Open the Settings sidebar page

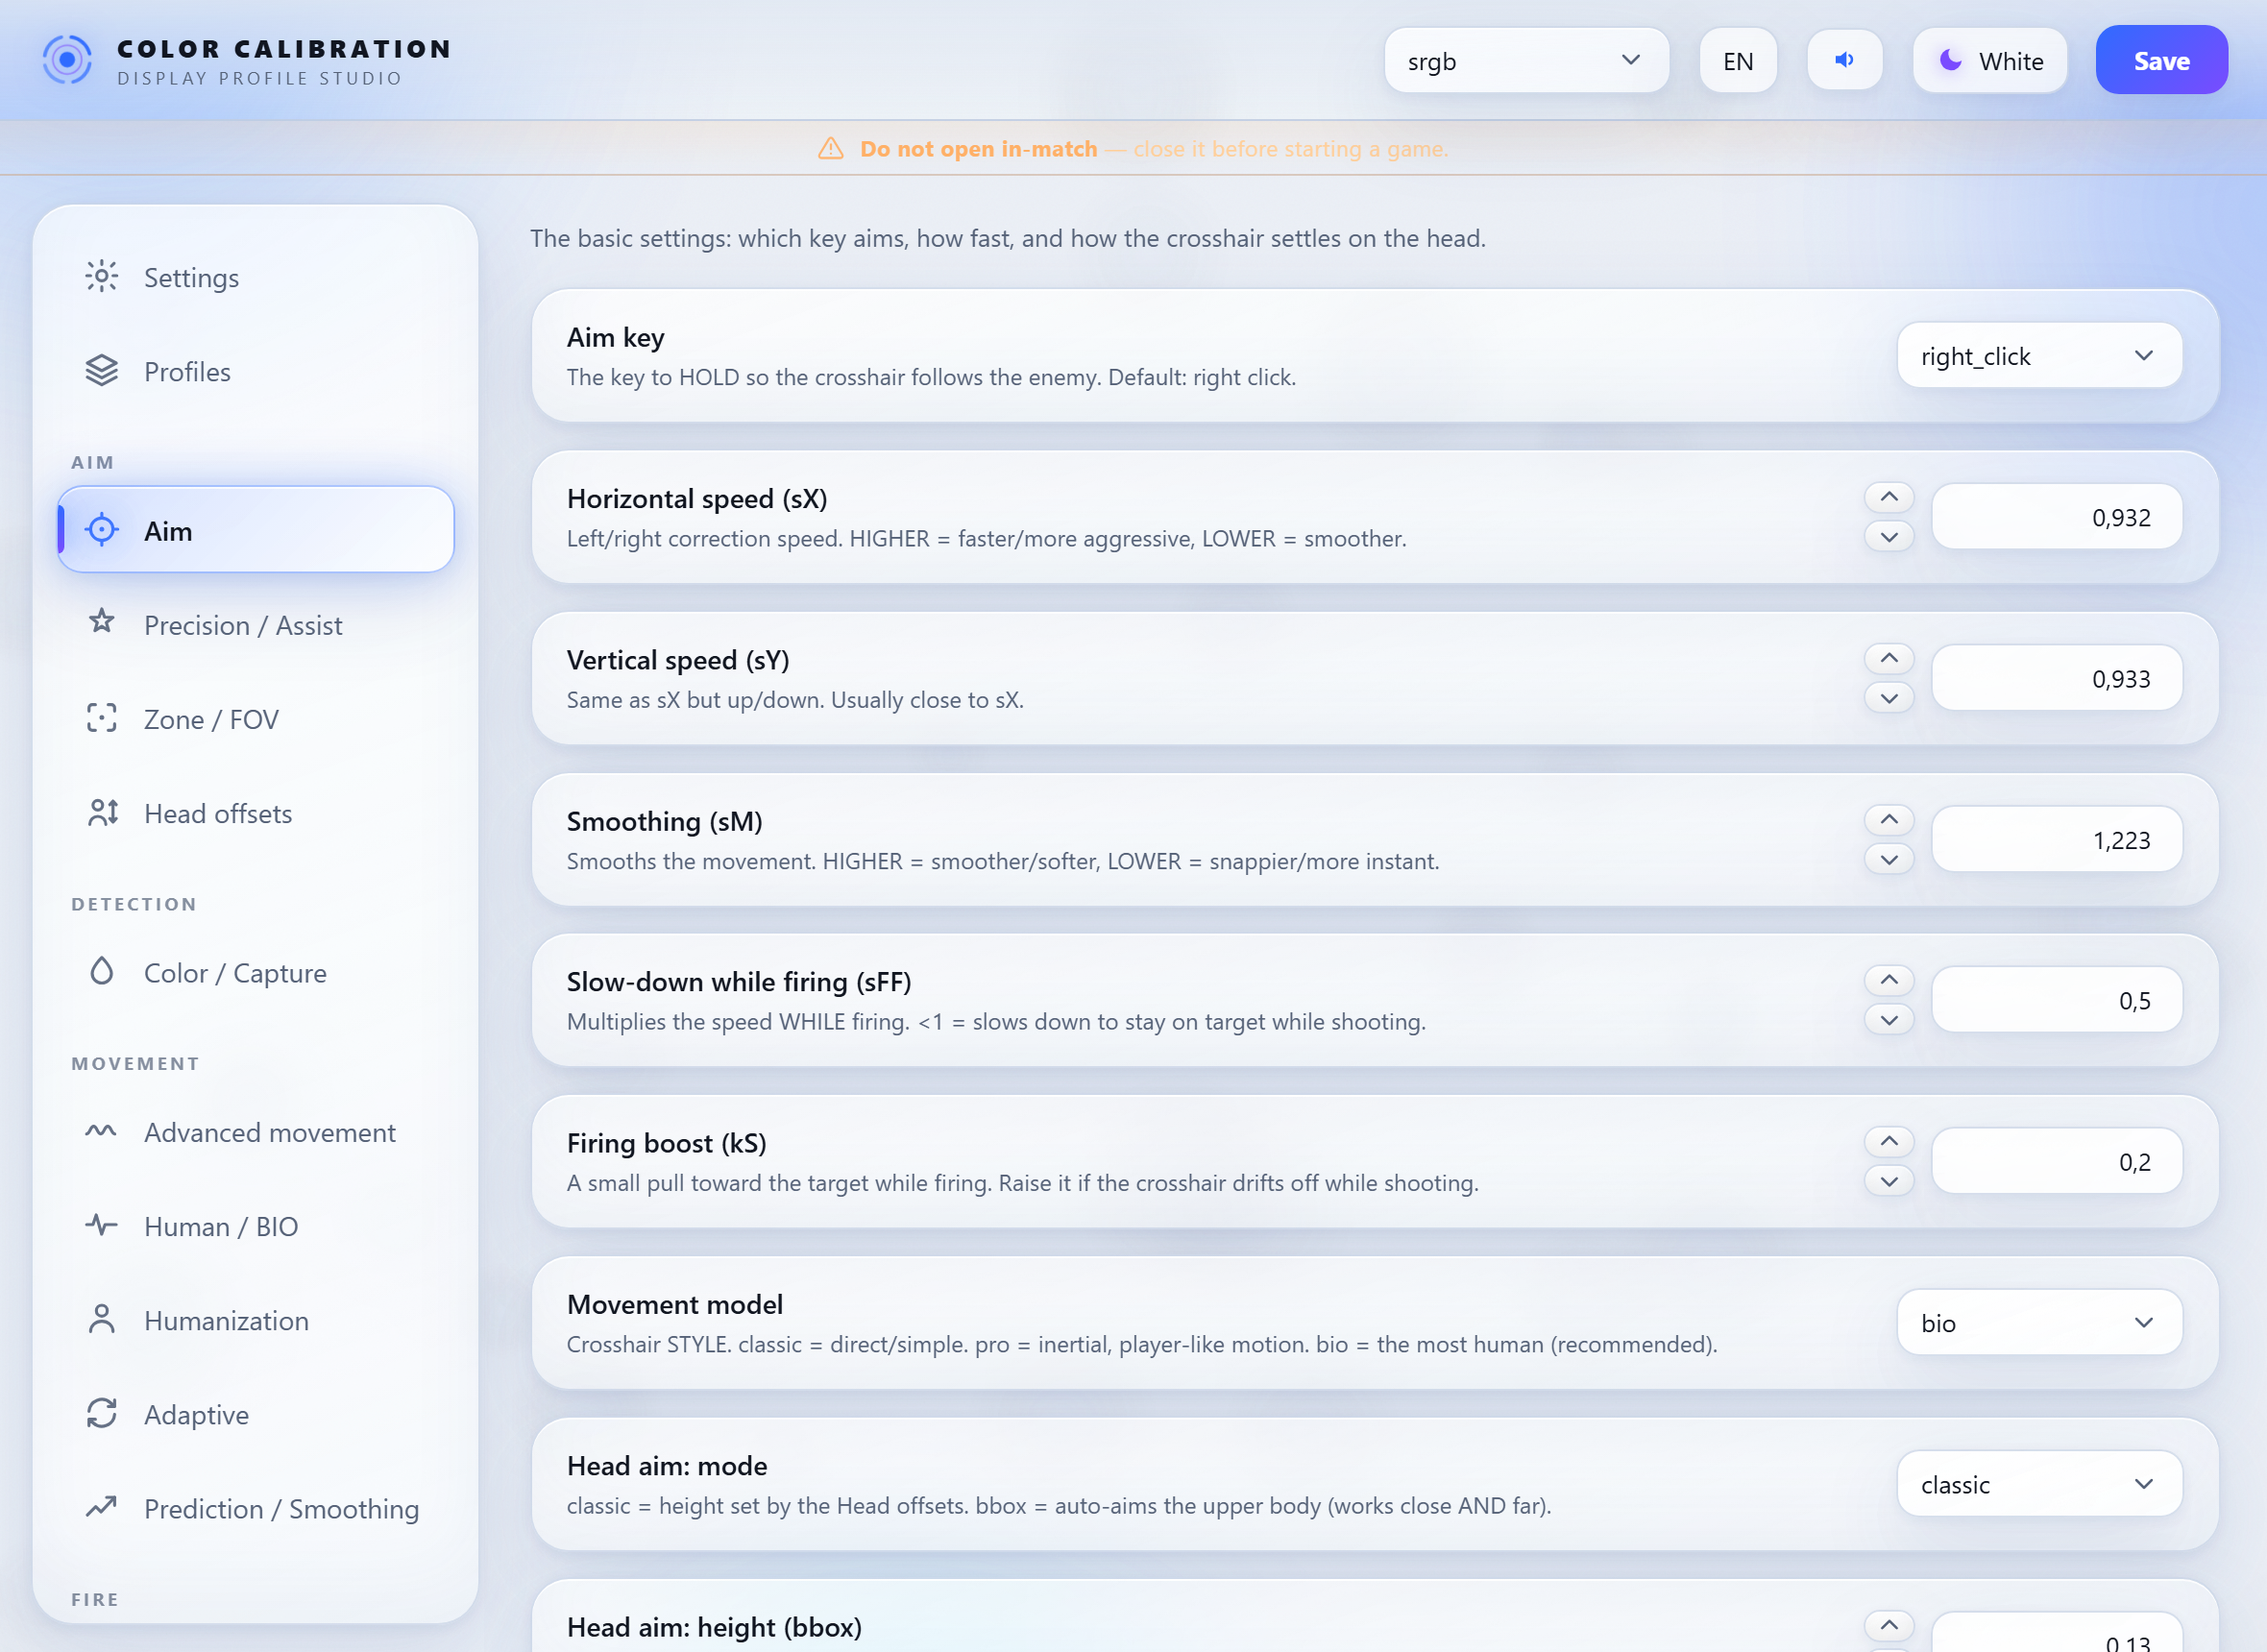coord(256,277)
